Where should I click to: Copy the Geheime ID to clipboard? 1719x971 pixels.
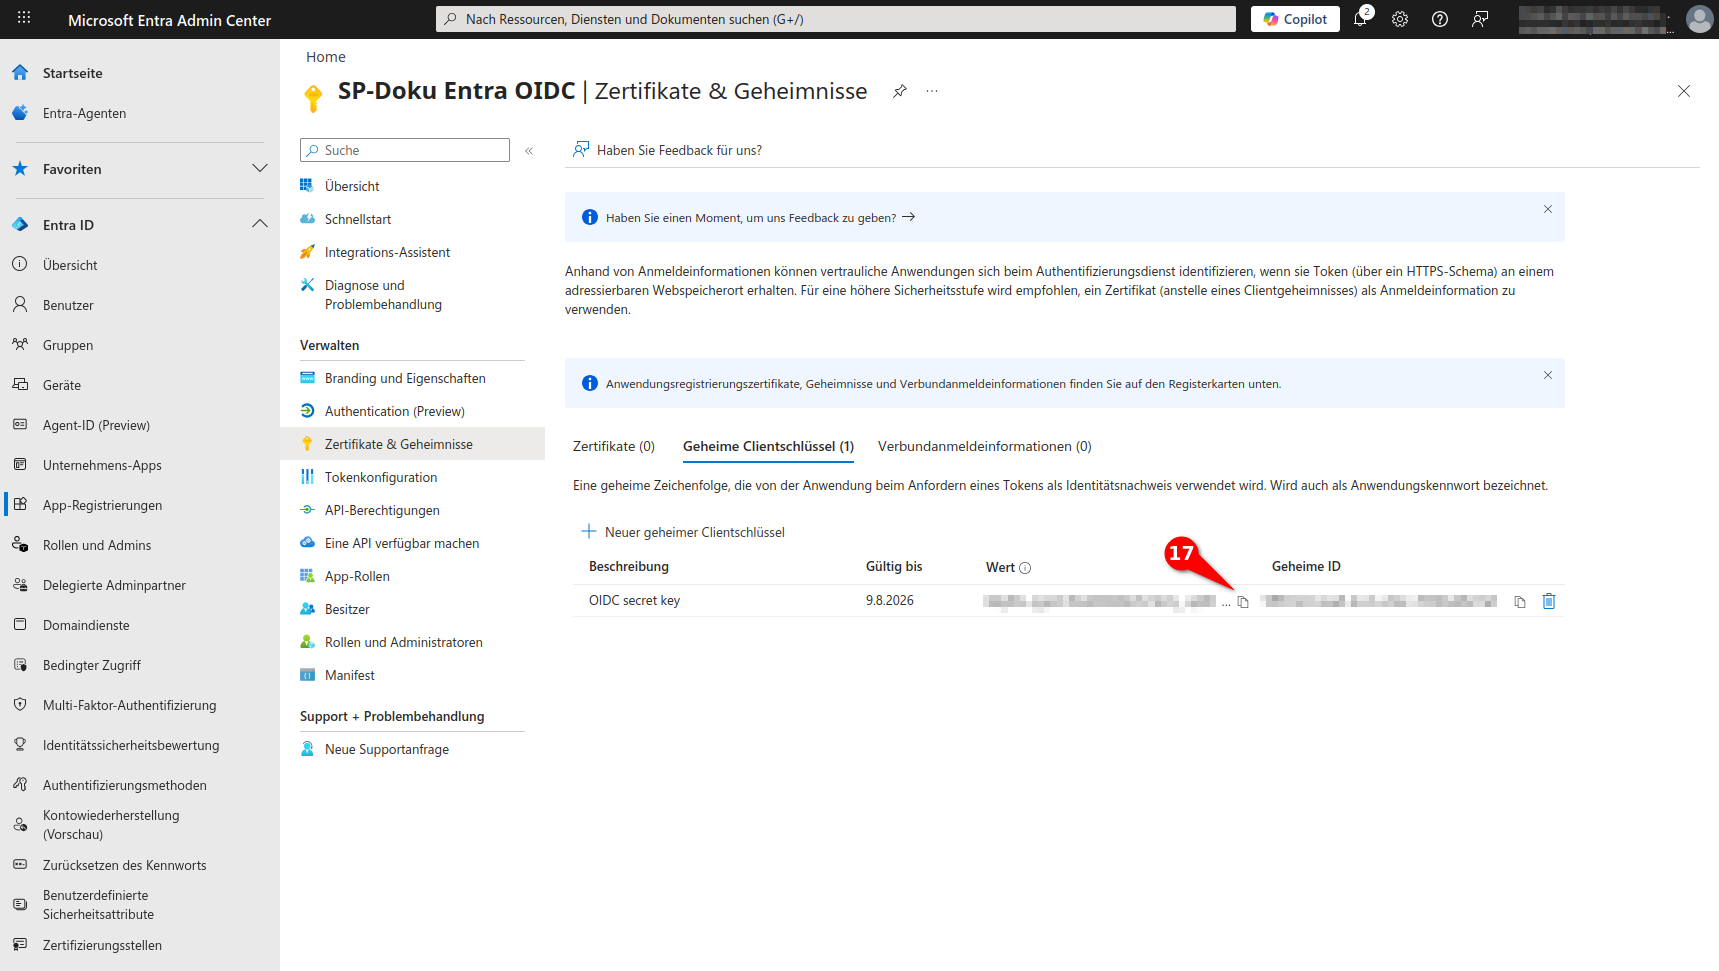coord(1519,602)
